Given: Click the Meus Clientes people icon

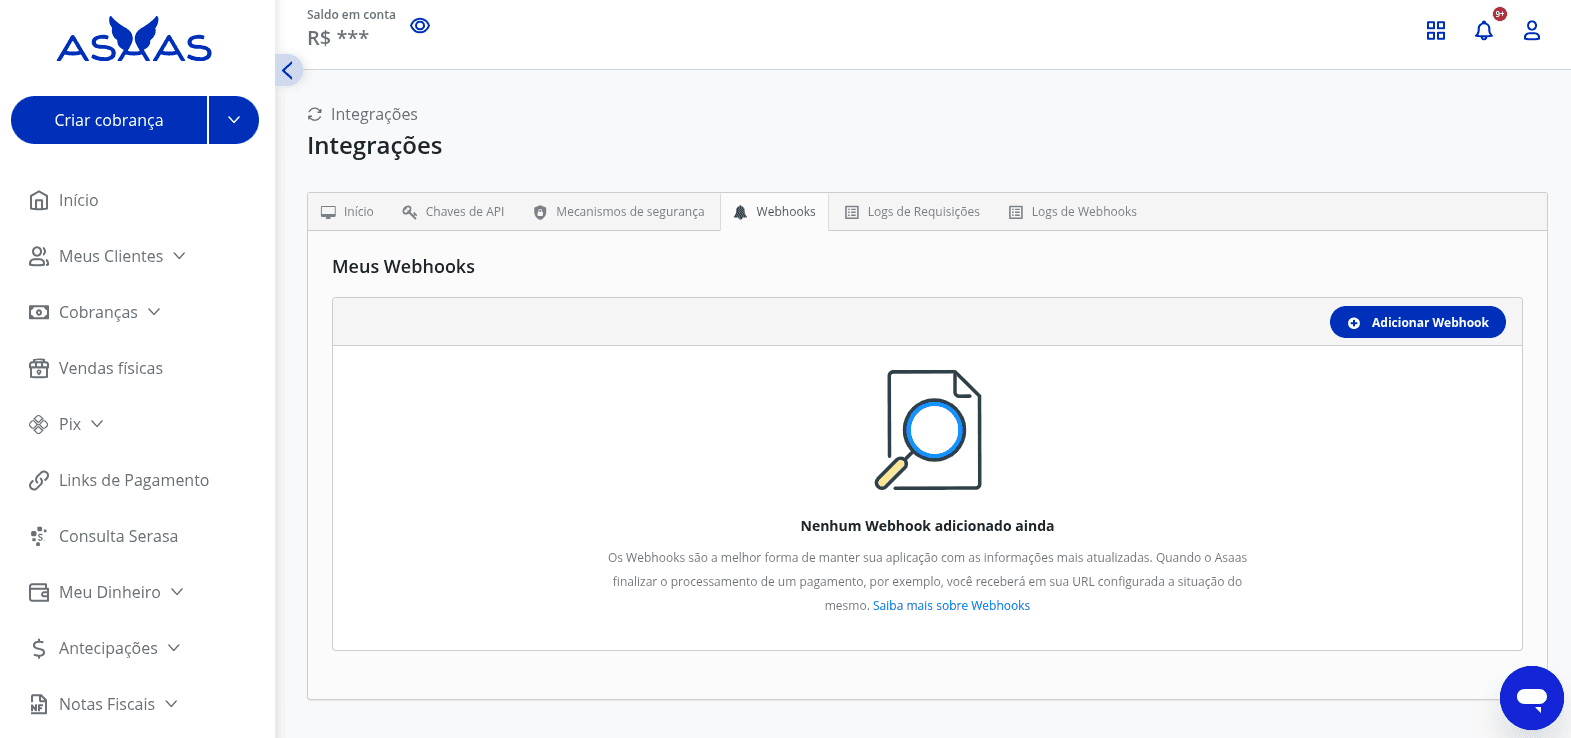Looking at the screenshot, I should pyautogui.click(x=39, y=256).
